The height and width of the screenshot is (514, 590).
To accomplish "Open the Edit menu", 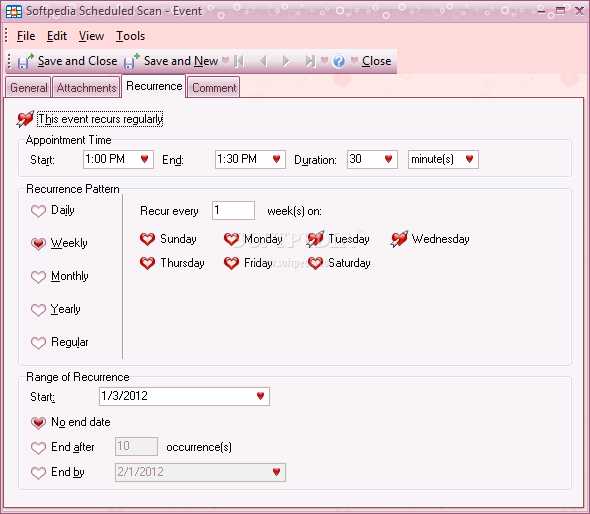I will [x=57, y=36].
